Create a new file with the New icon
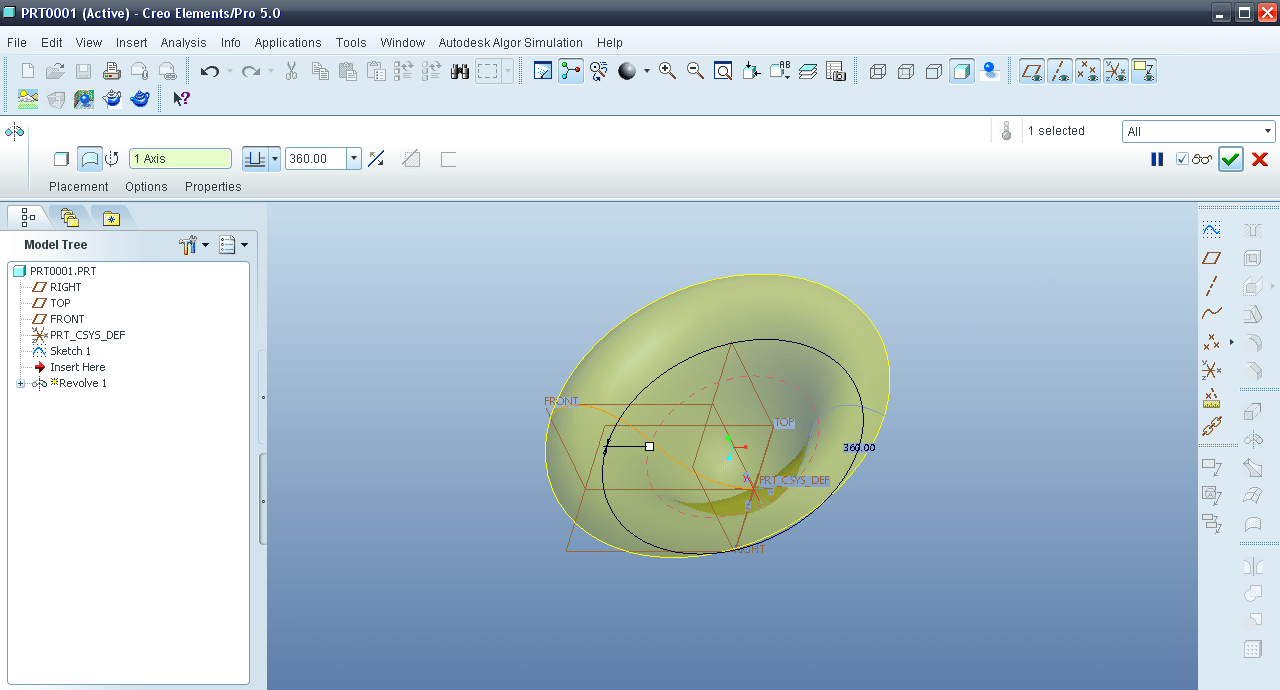 tap(28, 71)
